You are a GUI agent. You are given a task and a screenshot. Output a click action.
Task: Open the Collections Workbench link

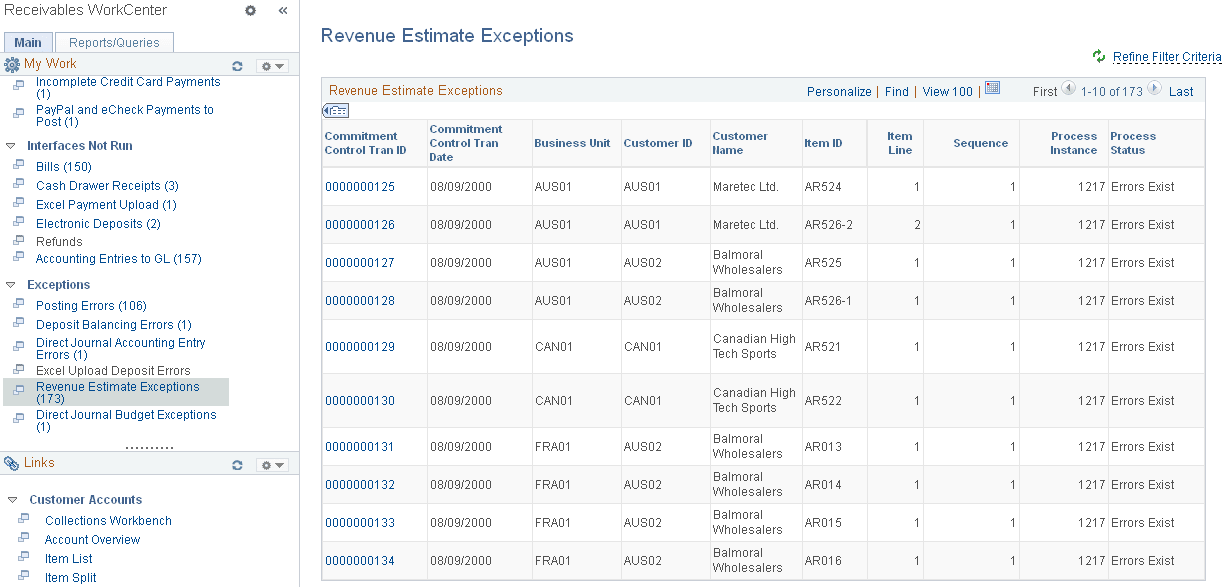click(x=108, y=520)
